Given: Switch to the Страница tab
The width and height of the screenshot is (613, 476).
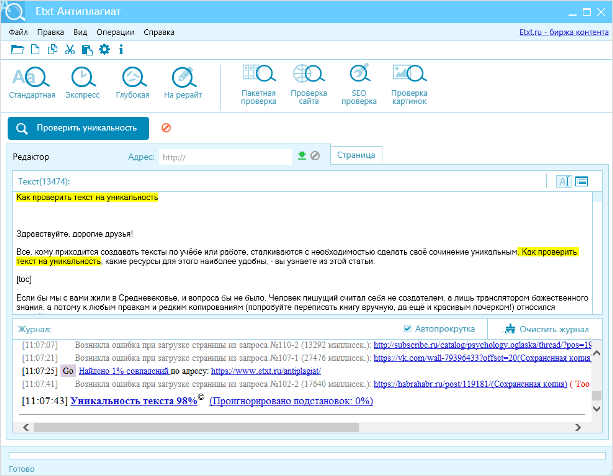Looking at the screenshot, I should coord(356,156).
